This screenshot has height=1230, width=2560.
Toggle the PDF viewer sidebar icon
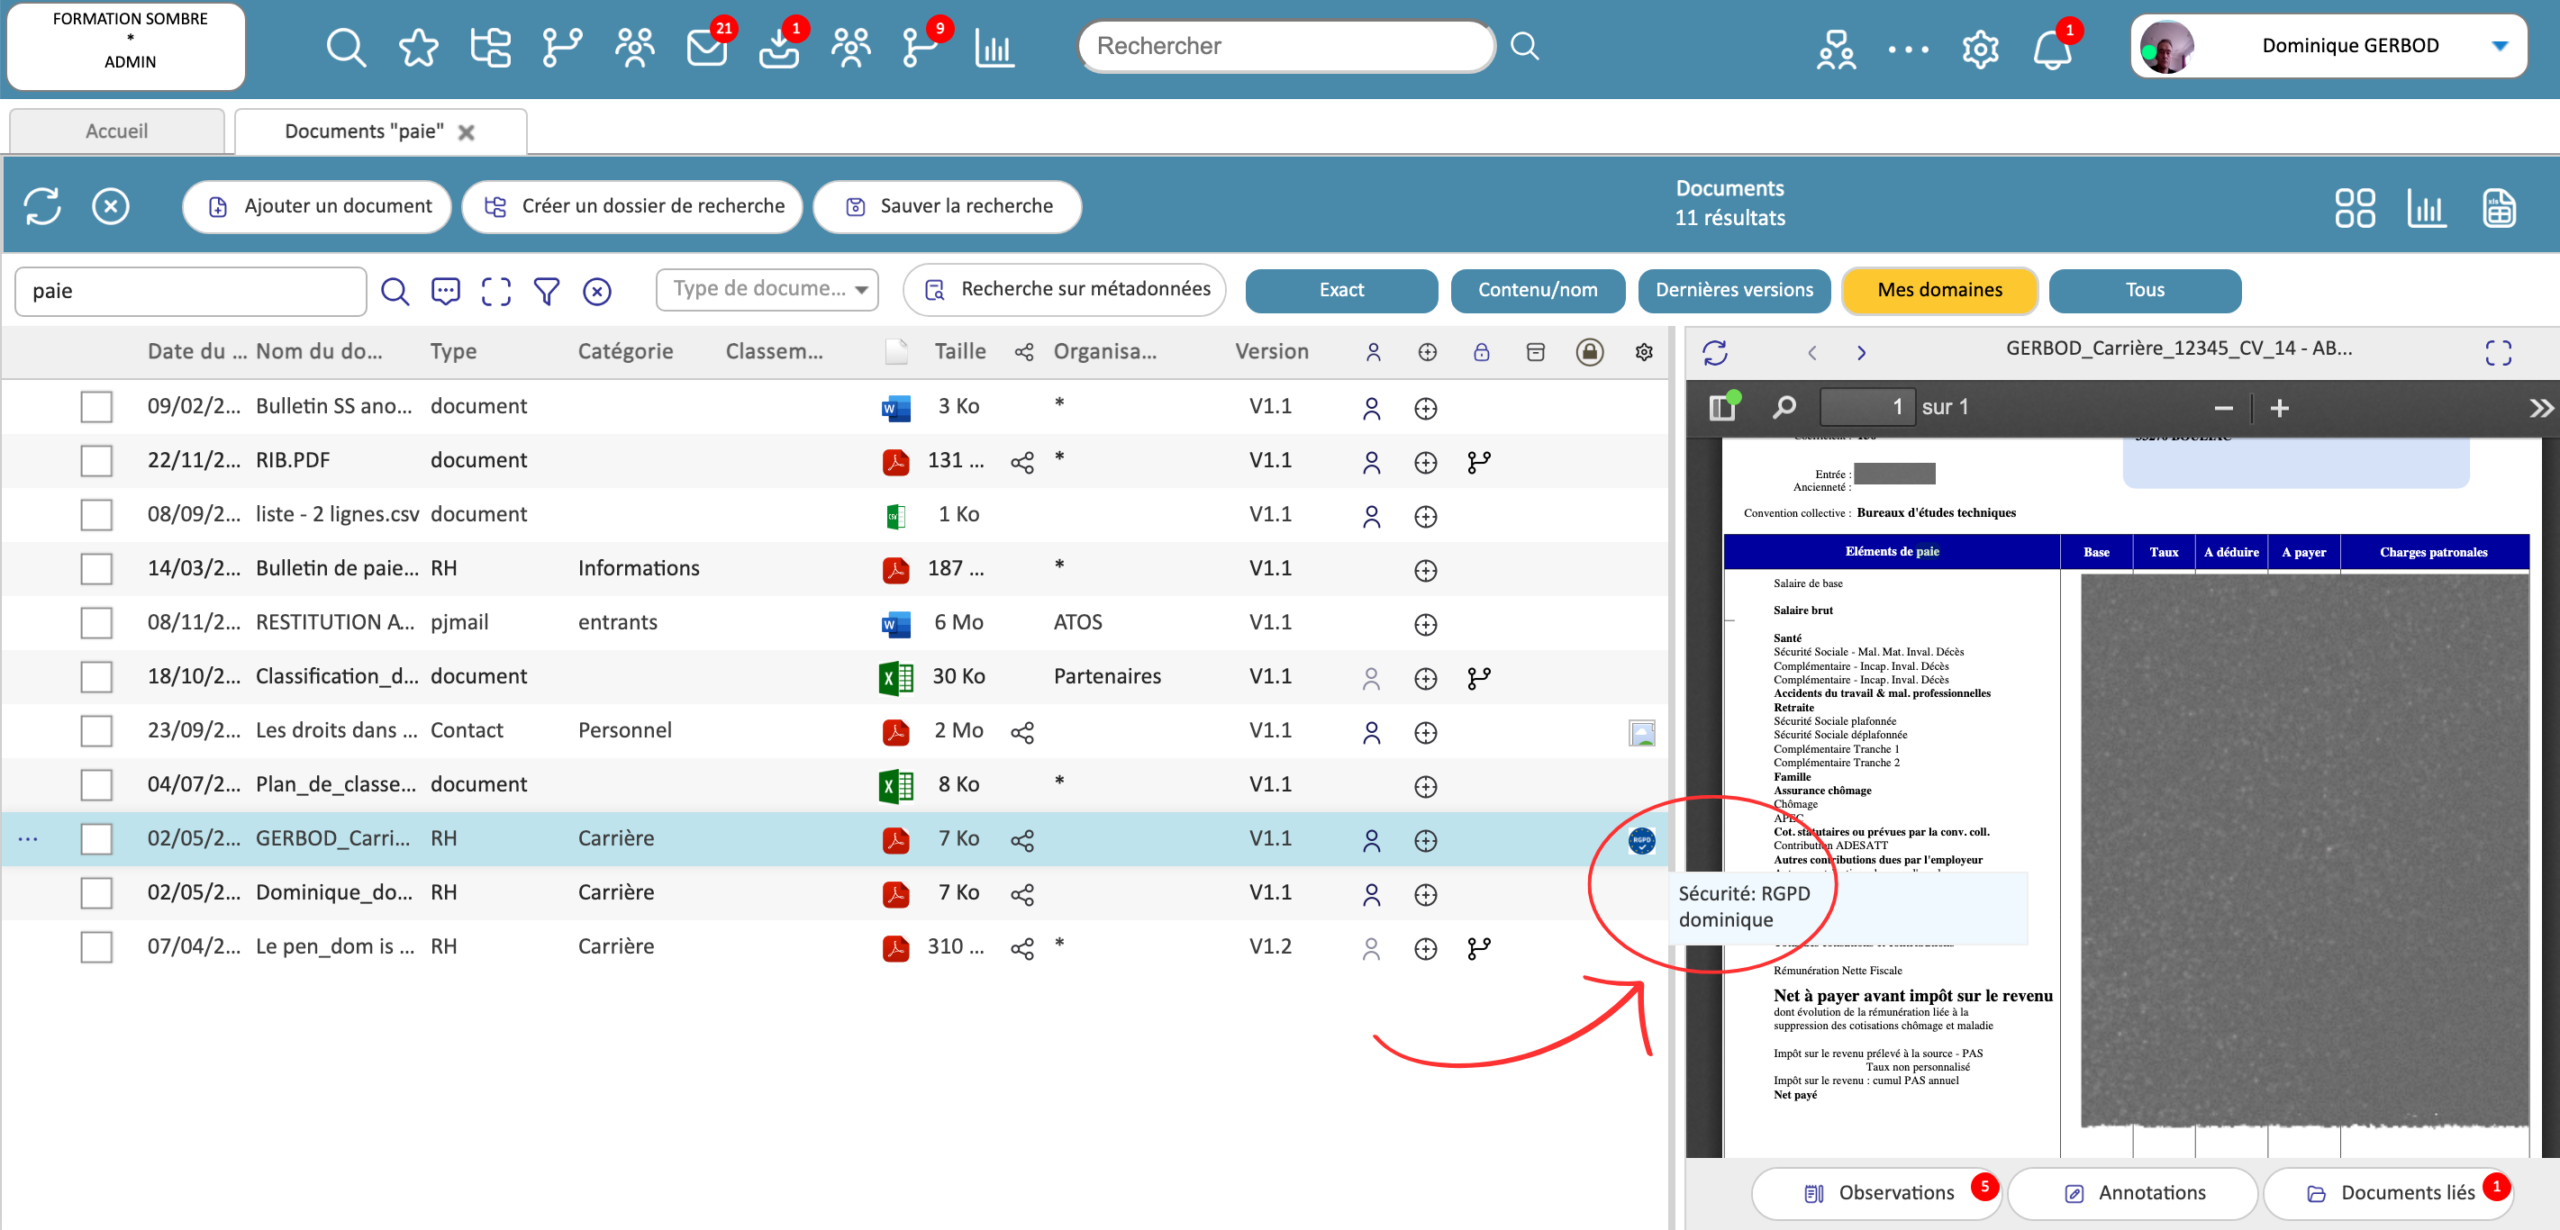click(x=1723, y=407)
